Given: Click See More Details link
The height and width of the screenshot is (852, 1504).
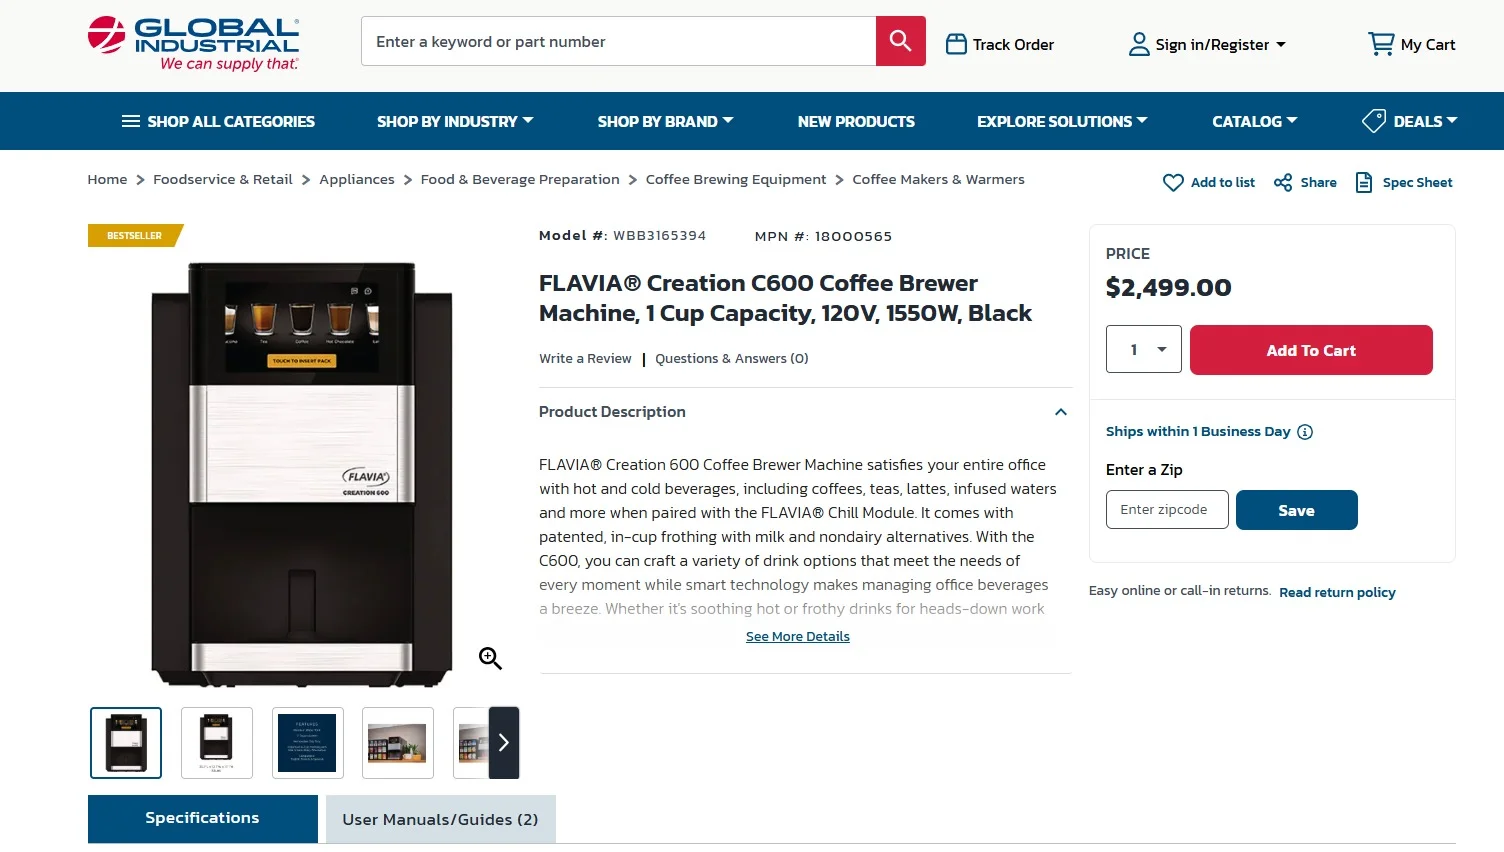Looking at the screenshot, I should click(x=798, y=637).
